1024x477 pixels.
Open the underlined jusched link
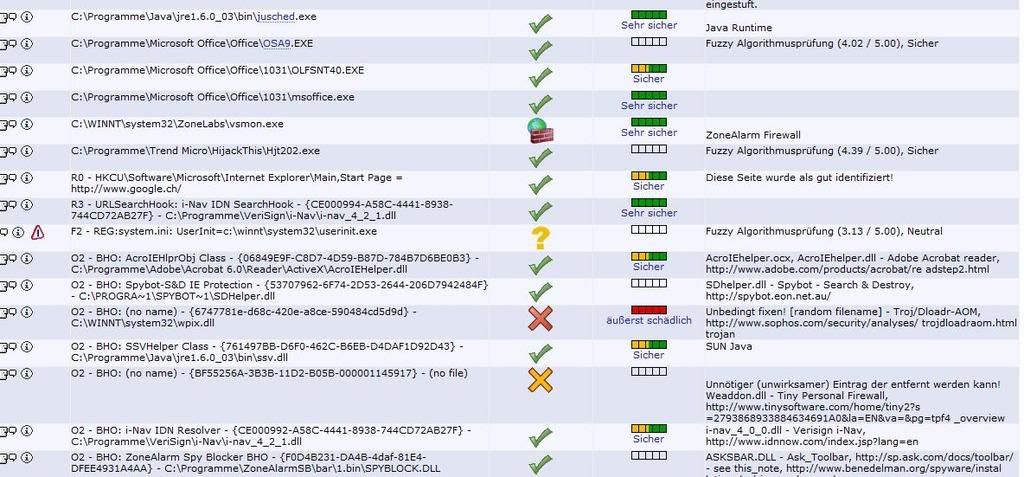click(274, 16)
